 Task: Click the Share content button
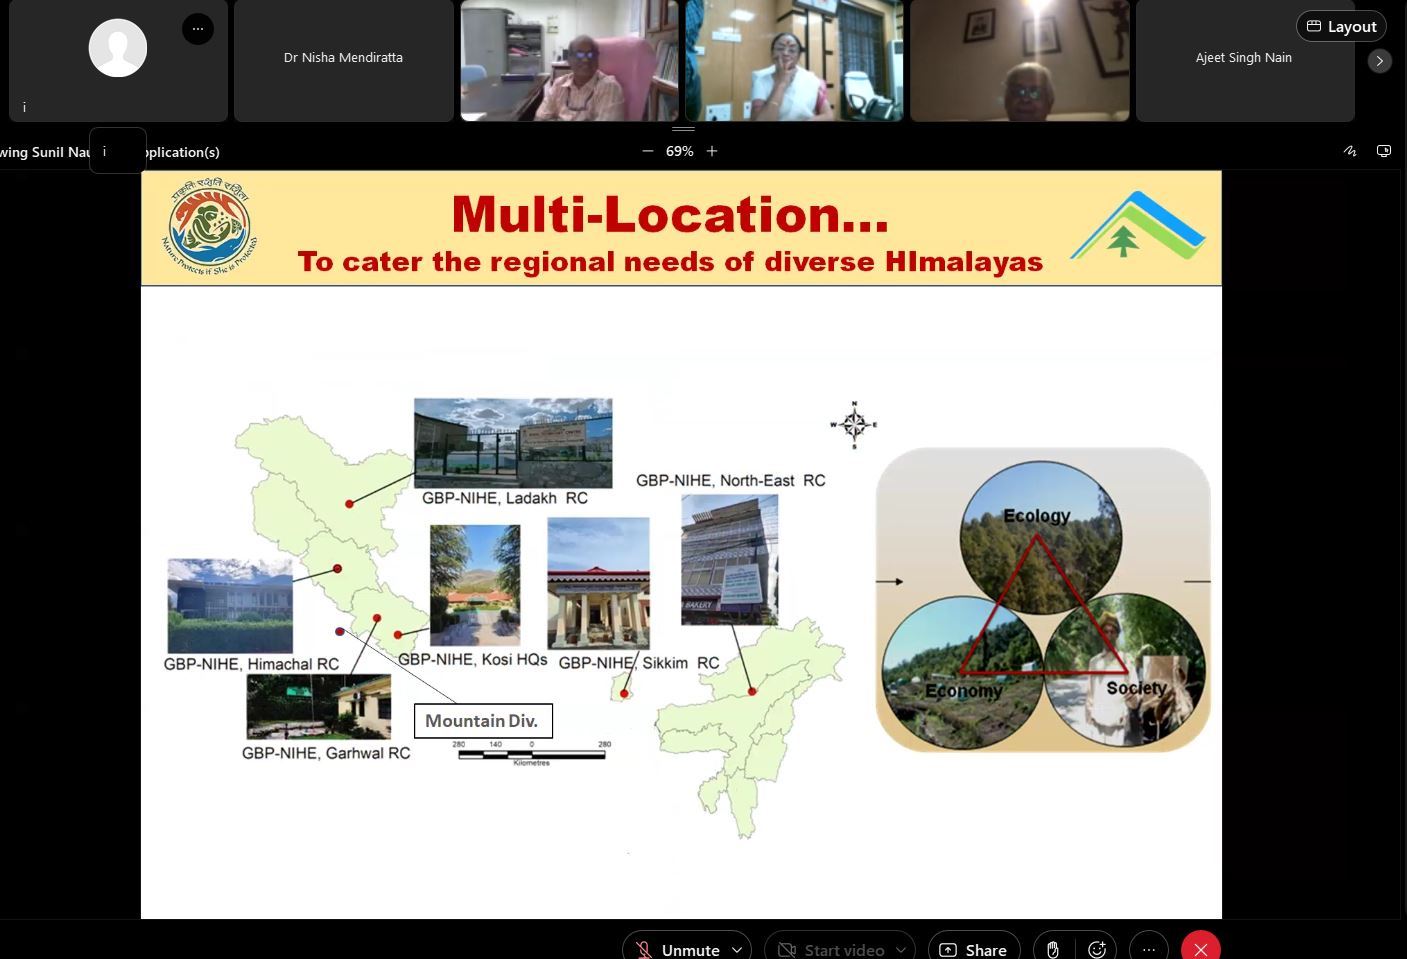point(973,949)
